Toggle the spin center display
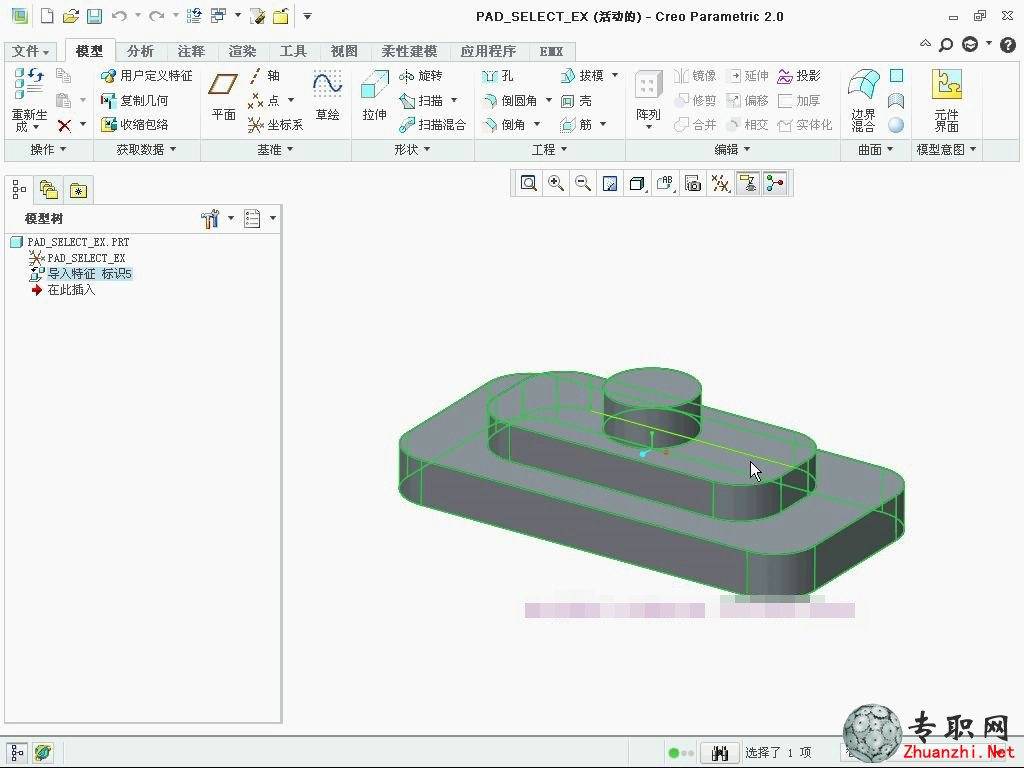 pyautogui.click(x=775, y=184)
